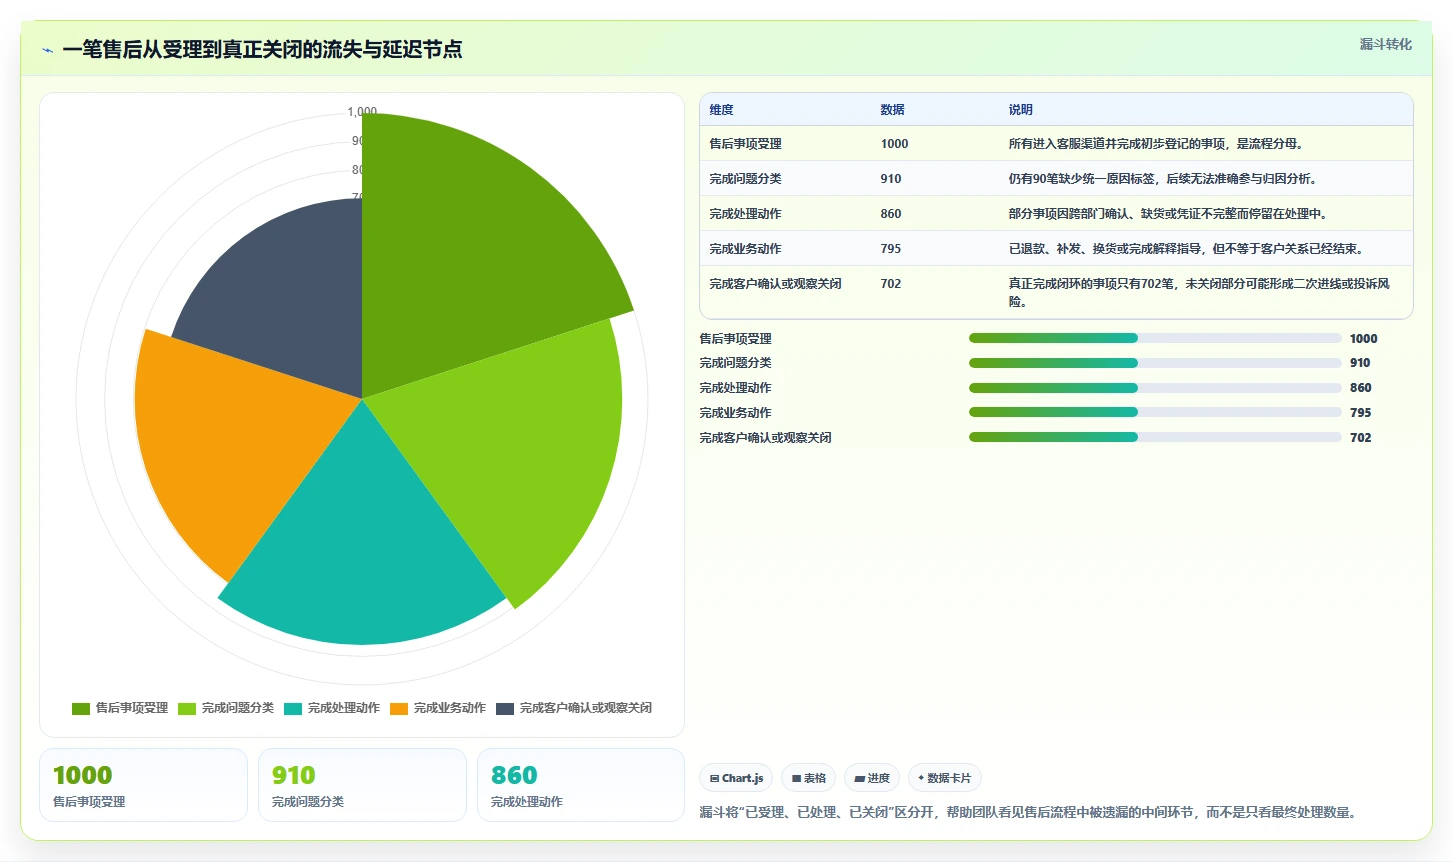Click the 说明 column header
The height and width of the screenshot is (862, 1453).
[x=1020, y=110]
